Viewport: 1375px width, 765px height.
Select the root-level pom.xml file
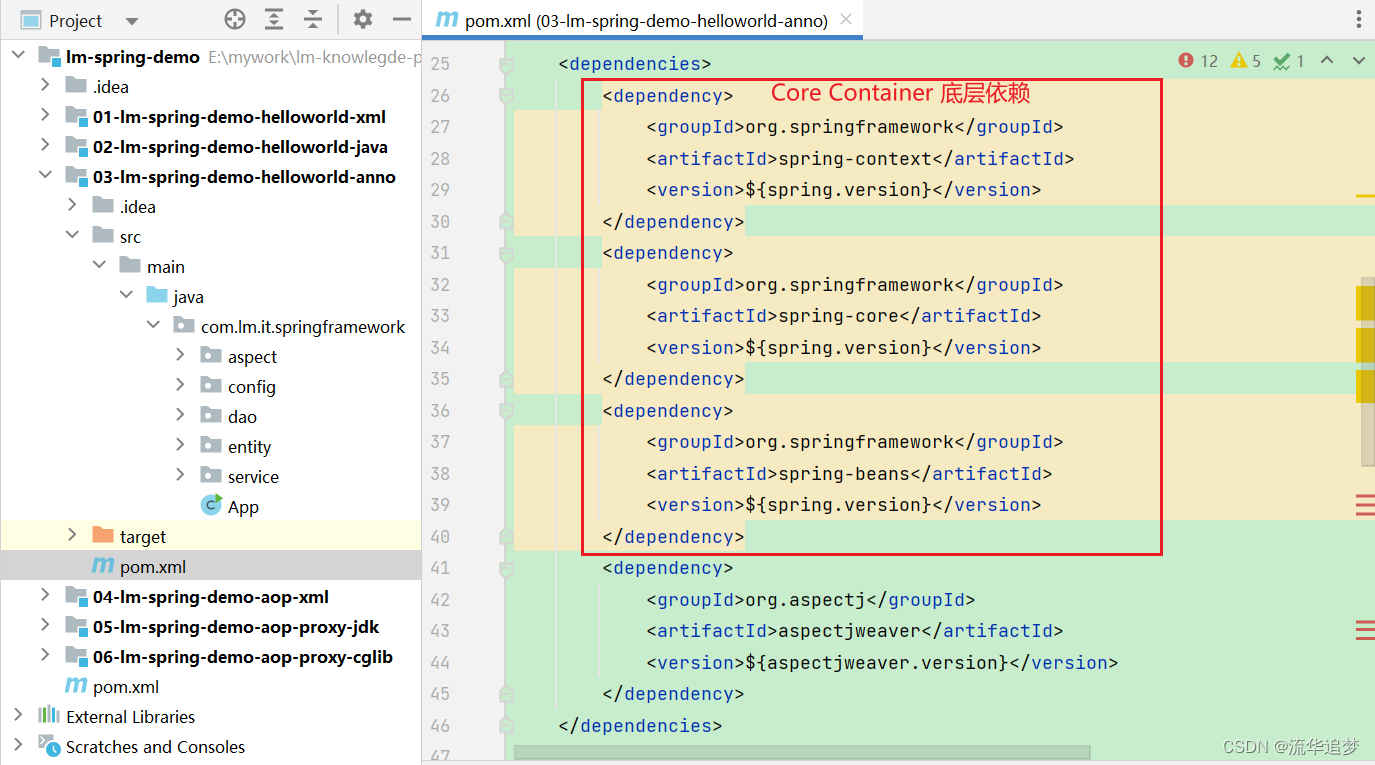pos(126,687)
